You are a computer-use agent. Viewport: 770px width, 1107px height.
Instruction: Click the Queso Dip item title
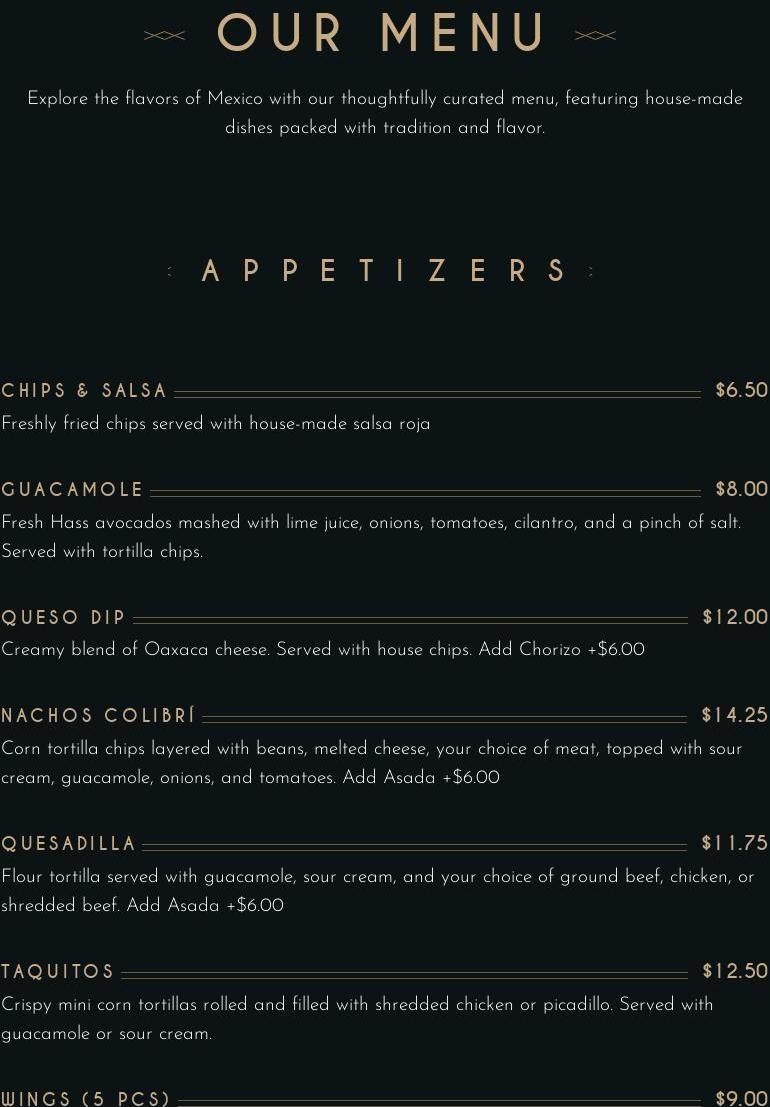(x=64, y=617)
